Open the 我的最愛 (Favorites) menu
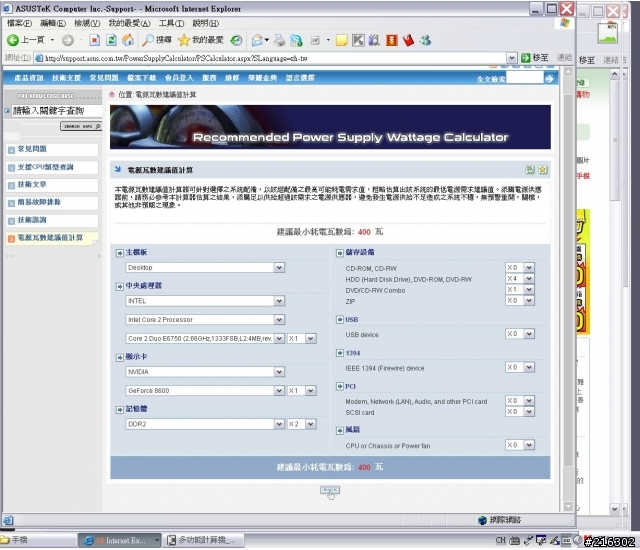The width and height of the screenshot is (640, 550). point(129,23)
